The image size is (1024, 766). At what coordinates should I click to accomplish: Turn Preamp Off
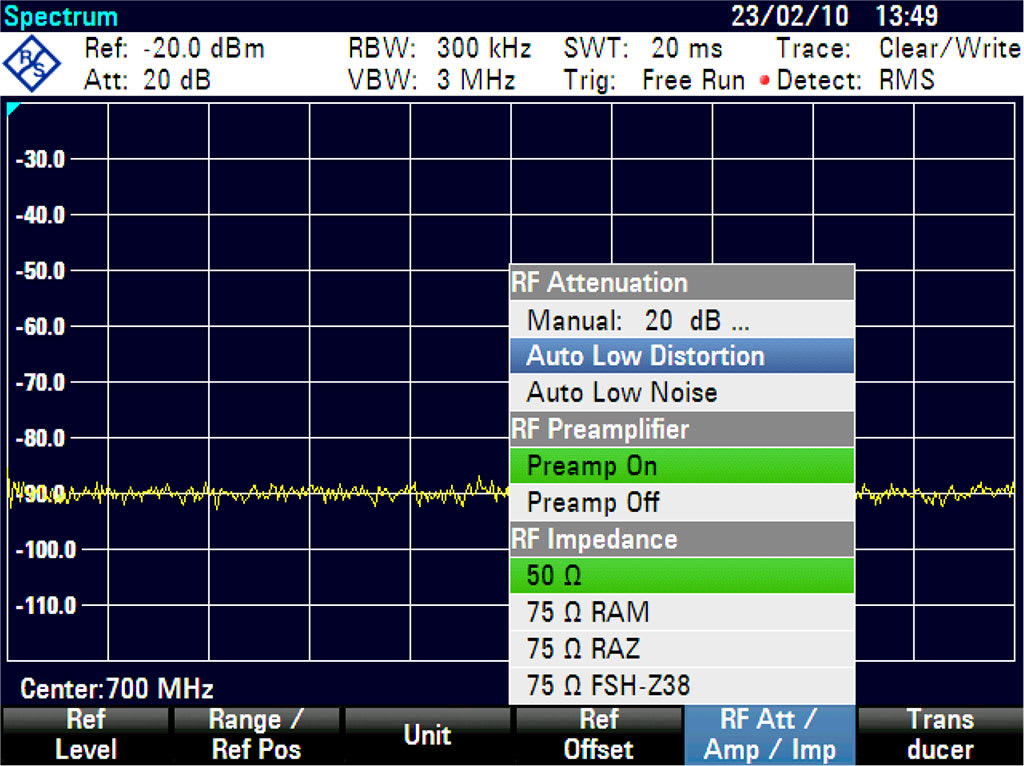(682, 502)
